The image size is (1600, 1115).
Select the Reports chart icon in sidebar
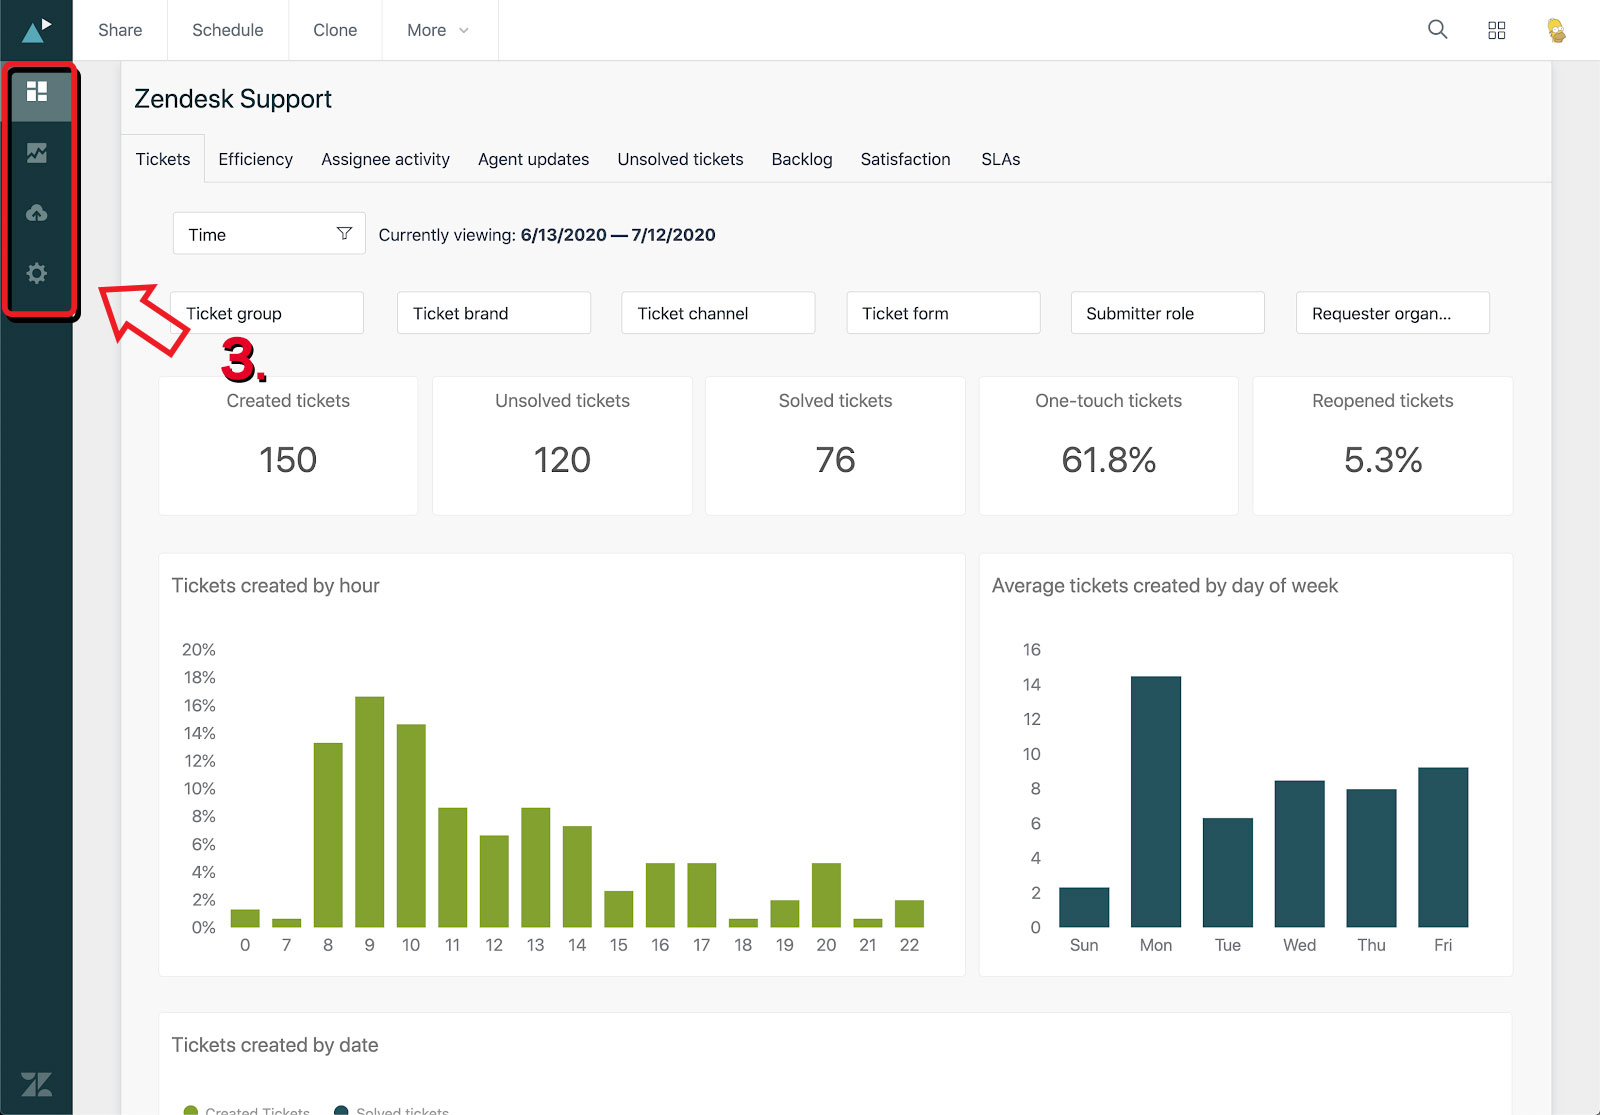[x=38, y=153]
